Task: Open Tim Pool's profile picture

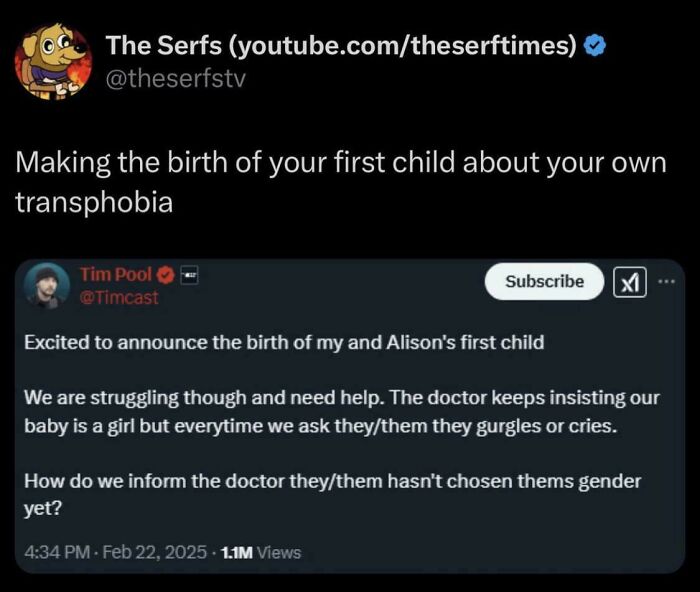Action: click(x=47, y=286)
